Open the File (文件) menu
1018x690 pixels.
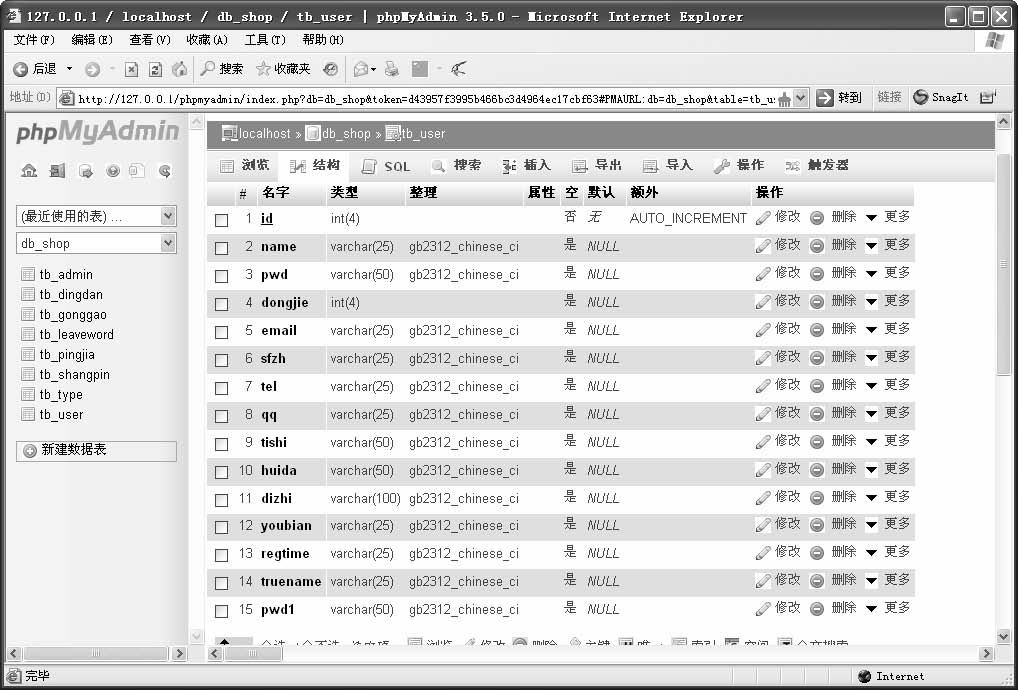coord(34,40)
